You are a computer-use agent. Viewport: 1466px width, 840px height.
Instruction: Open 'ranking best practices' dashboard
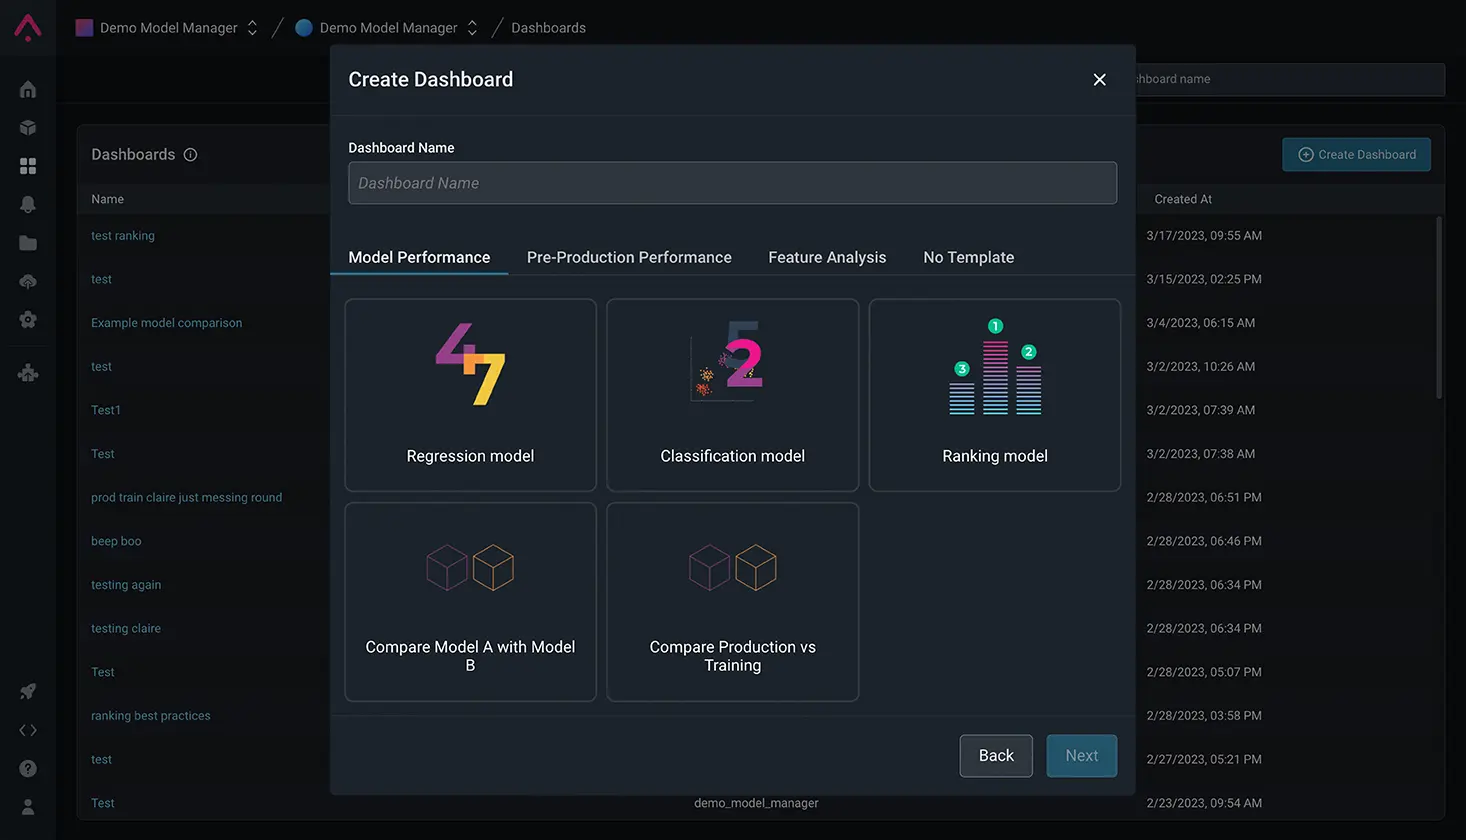[x=151, y=716]
